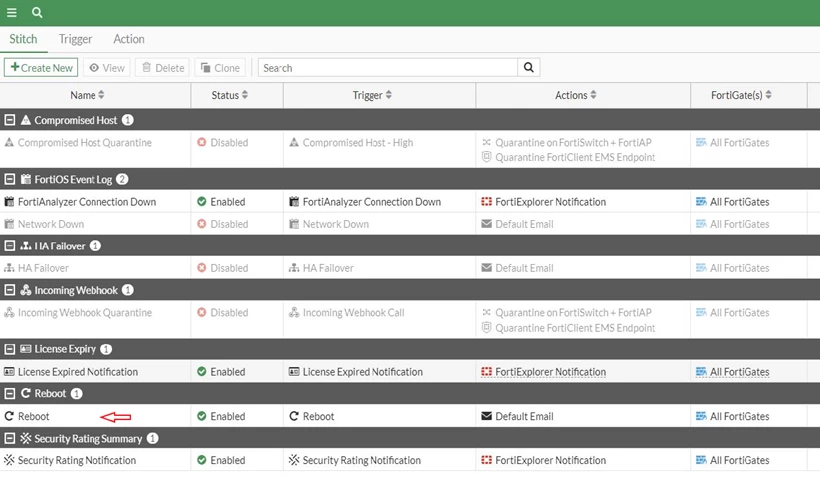Click All FortiGates icon in Security Rating row
Viewport: 820px width, 480px height.
click(x=701, y=460)
